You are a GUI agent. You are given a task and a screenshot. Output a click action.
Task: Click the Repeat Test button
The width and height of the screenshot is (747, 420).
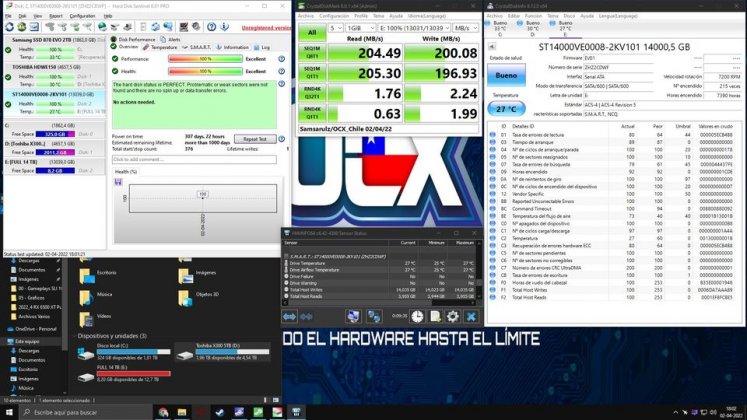point(255,139)
